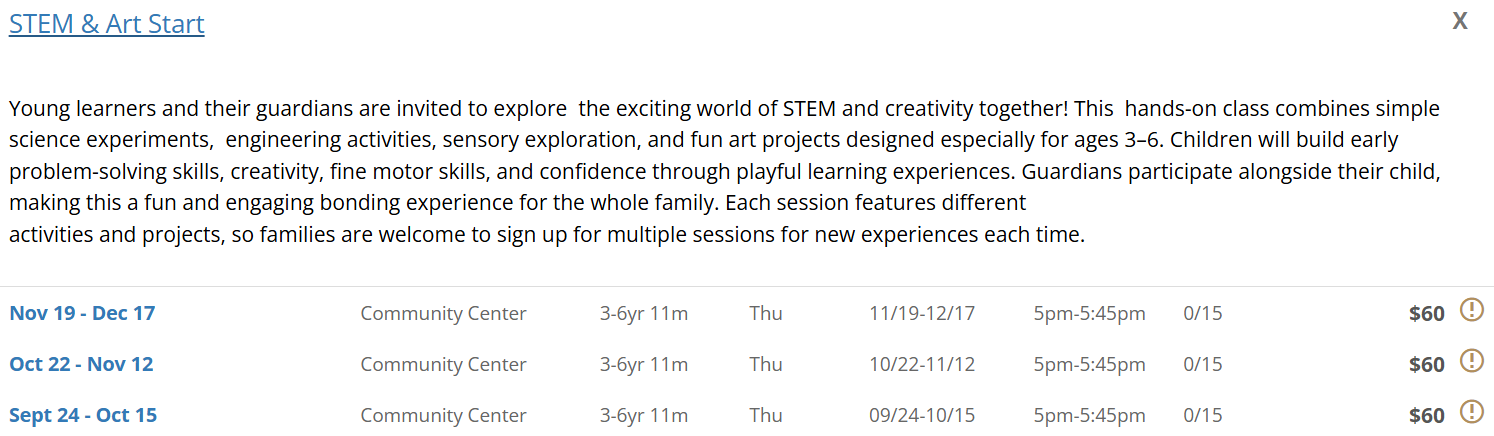Open the alert icon for Nov 19 session
This screenshot has width=1494, height=436.
(1472, 310)
